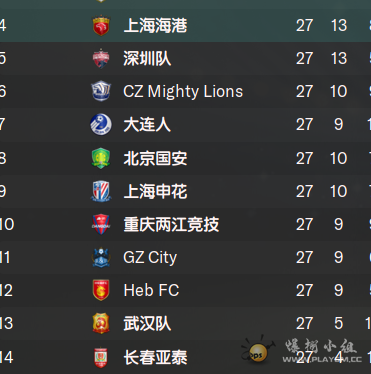This screenshot has width=371, height=374.
Task: Click the Heb FC red badge
Action: (x=101, y=290)
